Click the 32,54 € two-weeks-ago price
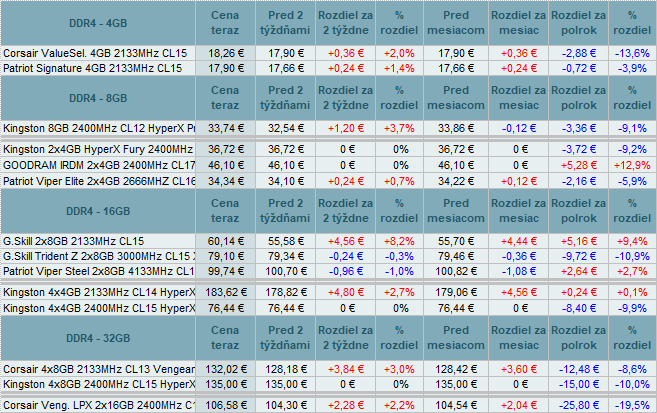The width and height of the screenshot is (657, 413). 285,128
